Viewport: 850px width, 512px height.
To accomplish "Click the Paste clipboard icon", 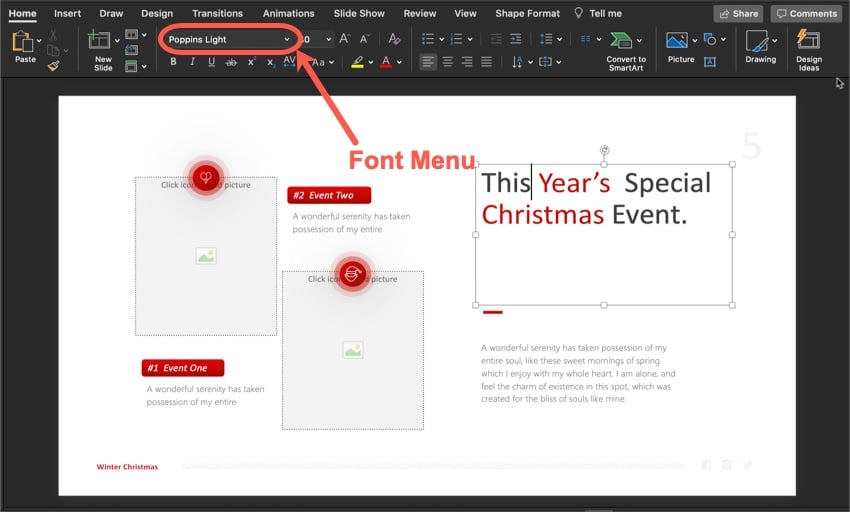I will [22, 42].
